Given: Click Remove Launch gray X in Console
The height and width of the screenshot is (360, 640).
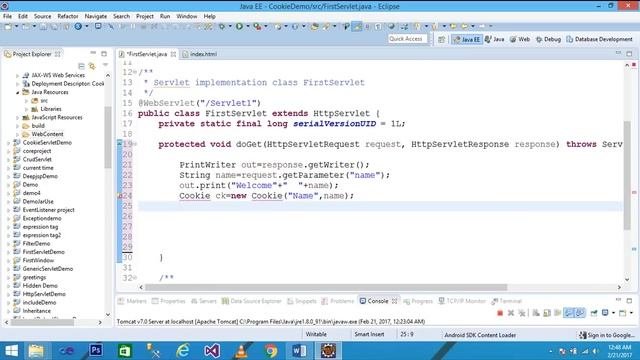Looking at the screenshot, I should [511, 313].
